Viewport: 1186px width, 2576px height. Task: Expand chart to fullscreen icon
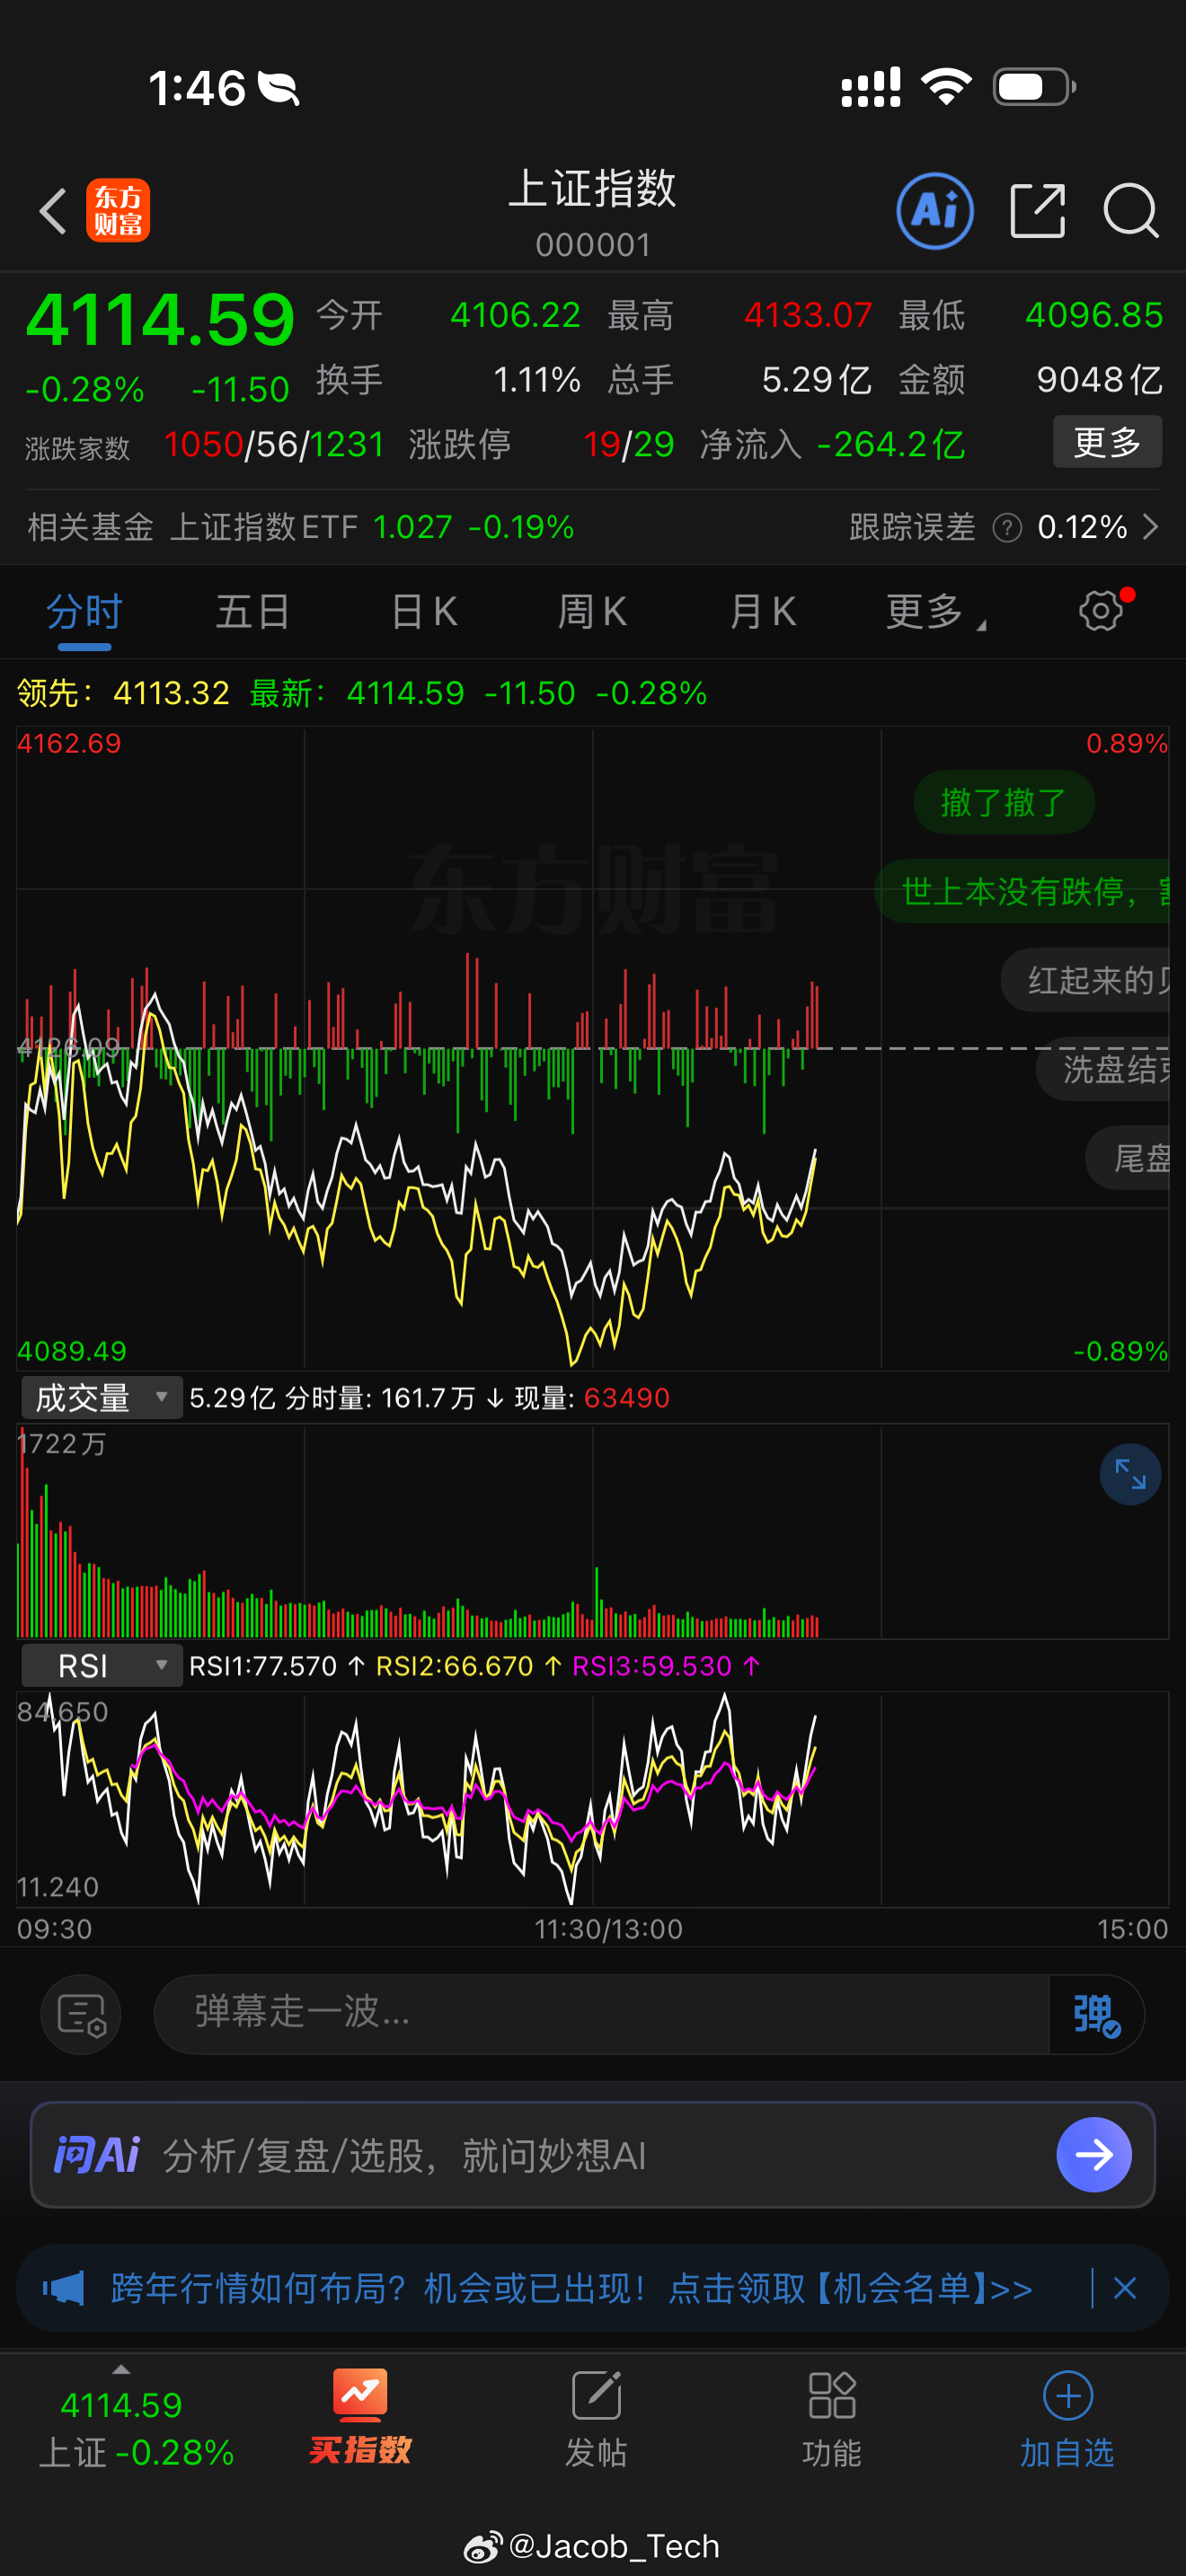pos(1130,1474)
